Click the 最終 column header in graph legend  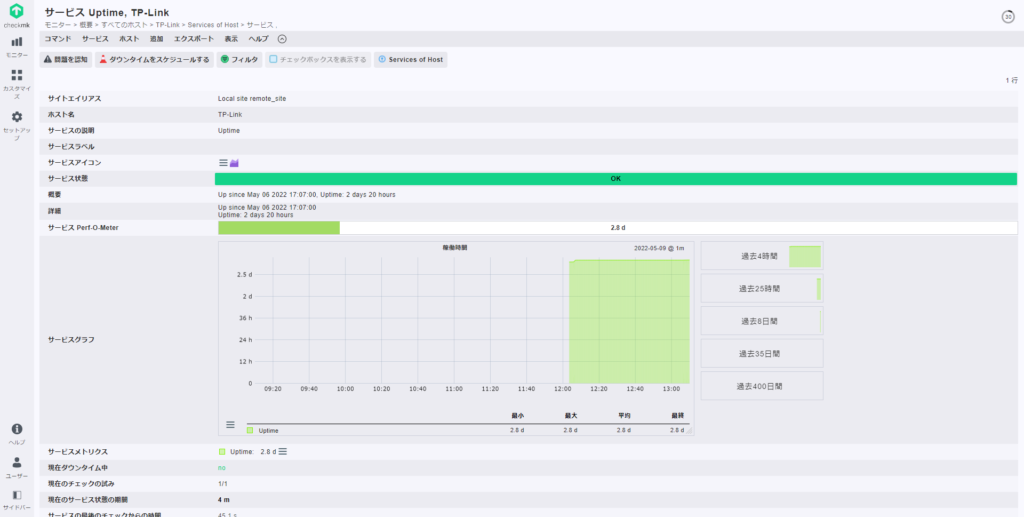click(677, 416)
